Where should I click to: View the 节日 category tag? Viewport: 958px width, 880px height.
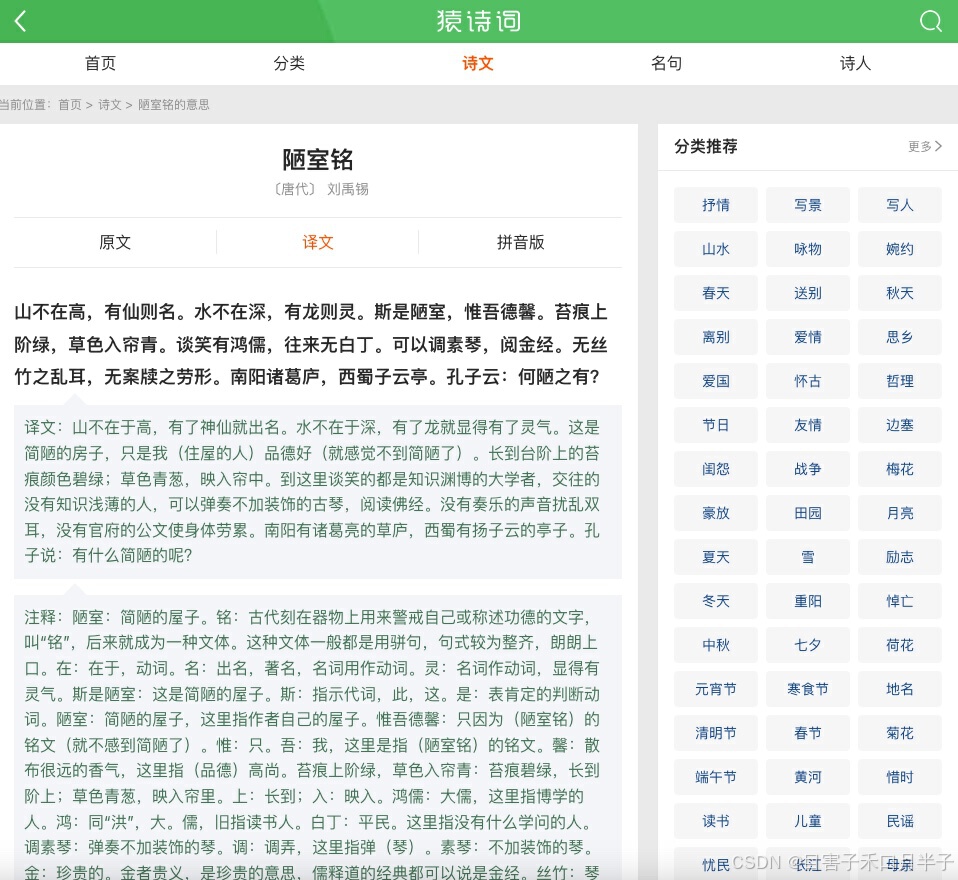715,425
